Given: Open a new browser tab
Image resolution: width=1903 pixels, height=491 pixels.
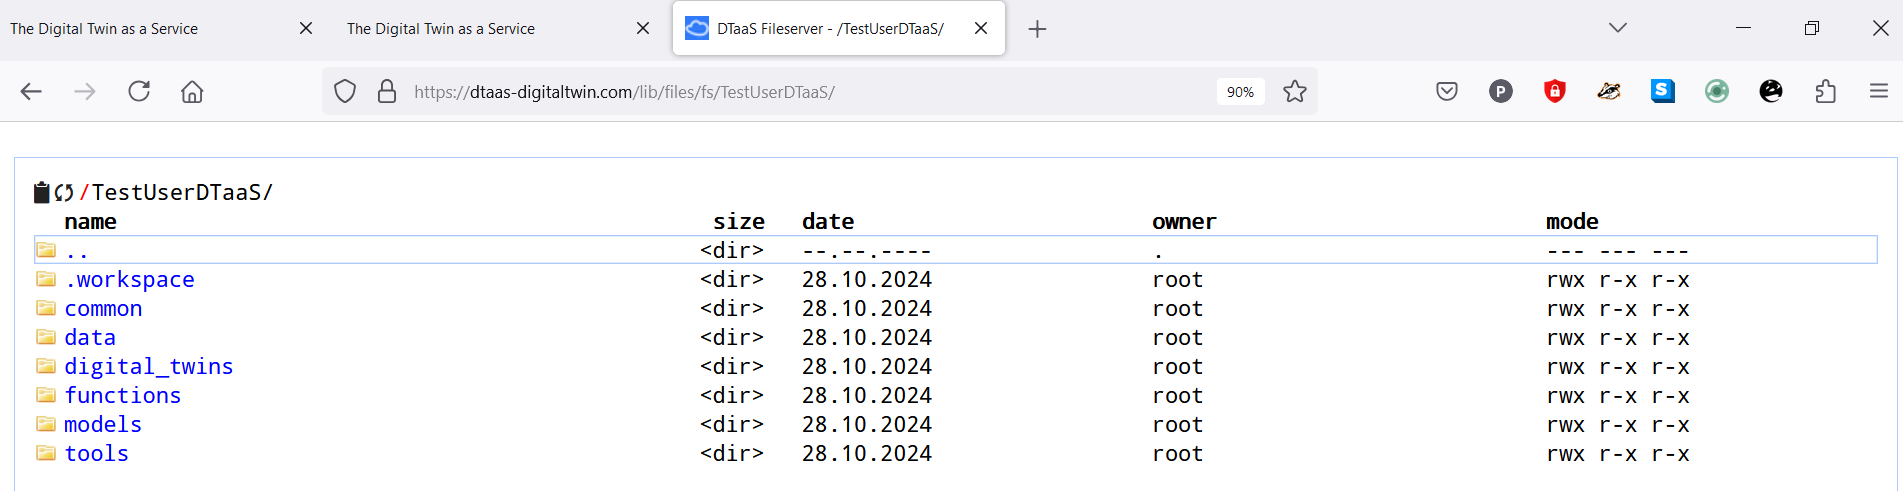Looking at the screenshot, I should point(1038,29).
